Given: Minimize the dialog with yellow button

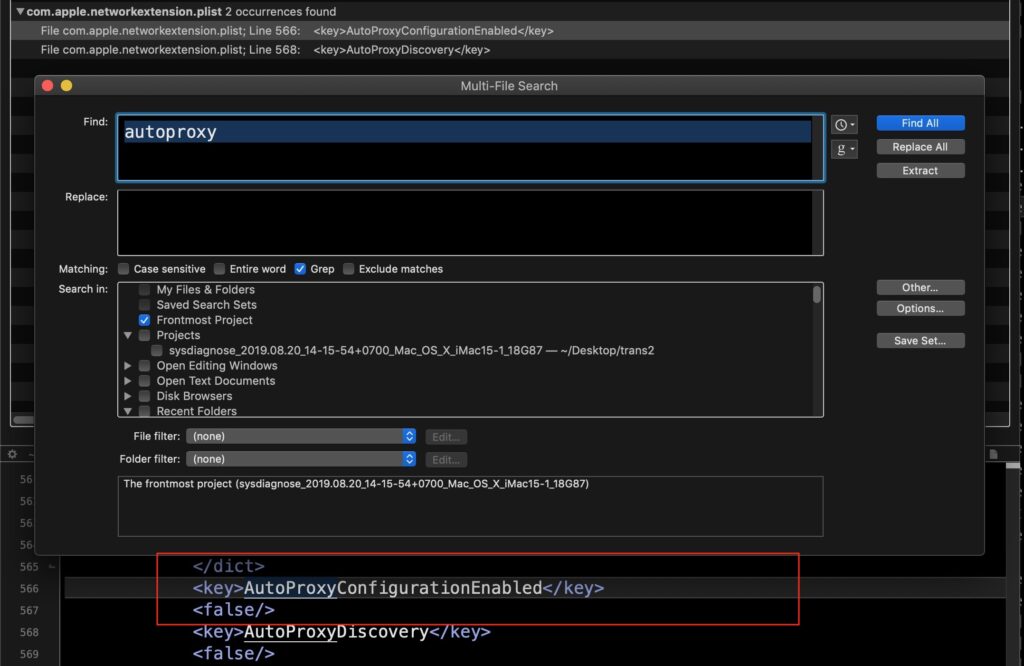Looking at the screenshot, I should tap(66, 86).
